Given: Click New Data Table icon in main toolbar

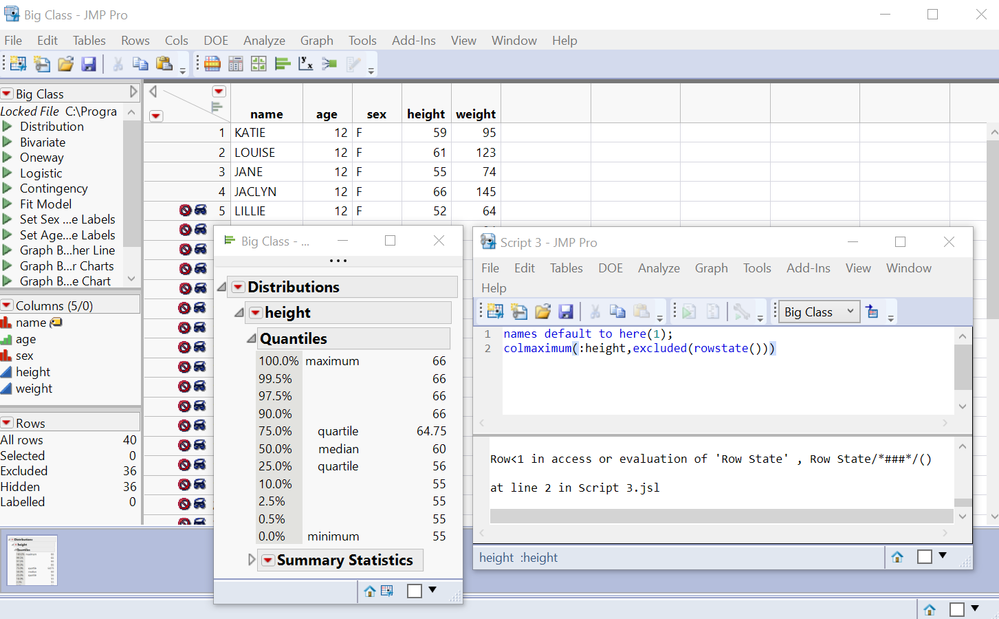Looking at the screenshot, I should pos(18,64).
